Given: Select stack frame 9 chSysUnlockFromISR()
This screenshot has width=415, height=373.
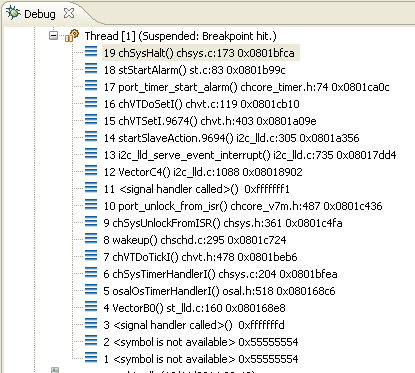Looking at the screenshot, I should [223, 223].
